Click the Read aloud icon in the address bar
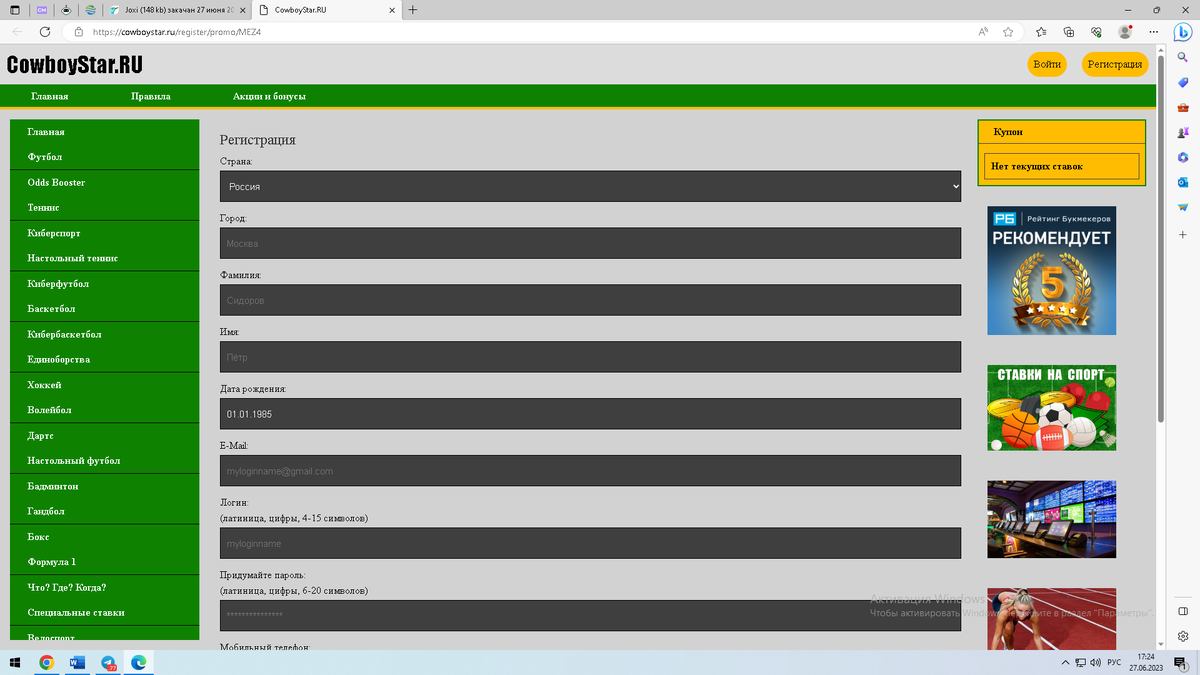Image resolution: width=1200 pixels, height=675 pixels. click(983, 32)
